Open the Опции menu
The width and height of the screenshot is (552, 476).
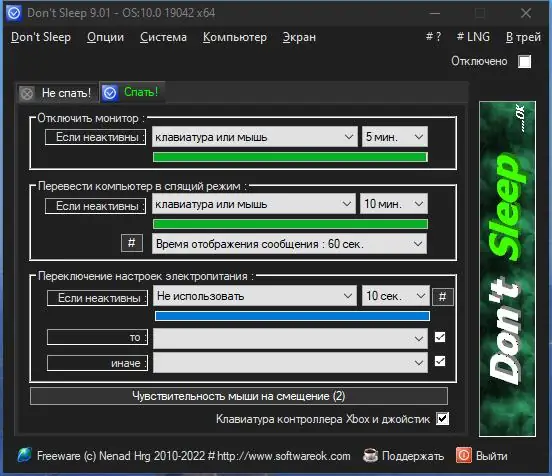click(105, 37)
